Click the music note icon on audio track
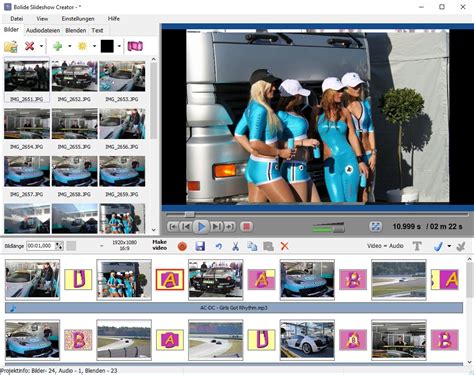The height and width of the screenshot is (375, 474). [x=13, y=308]
